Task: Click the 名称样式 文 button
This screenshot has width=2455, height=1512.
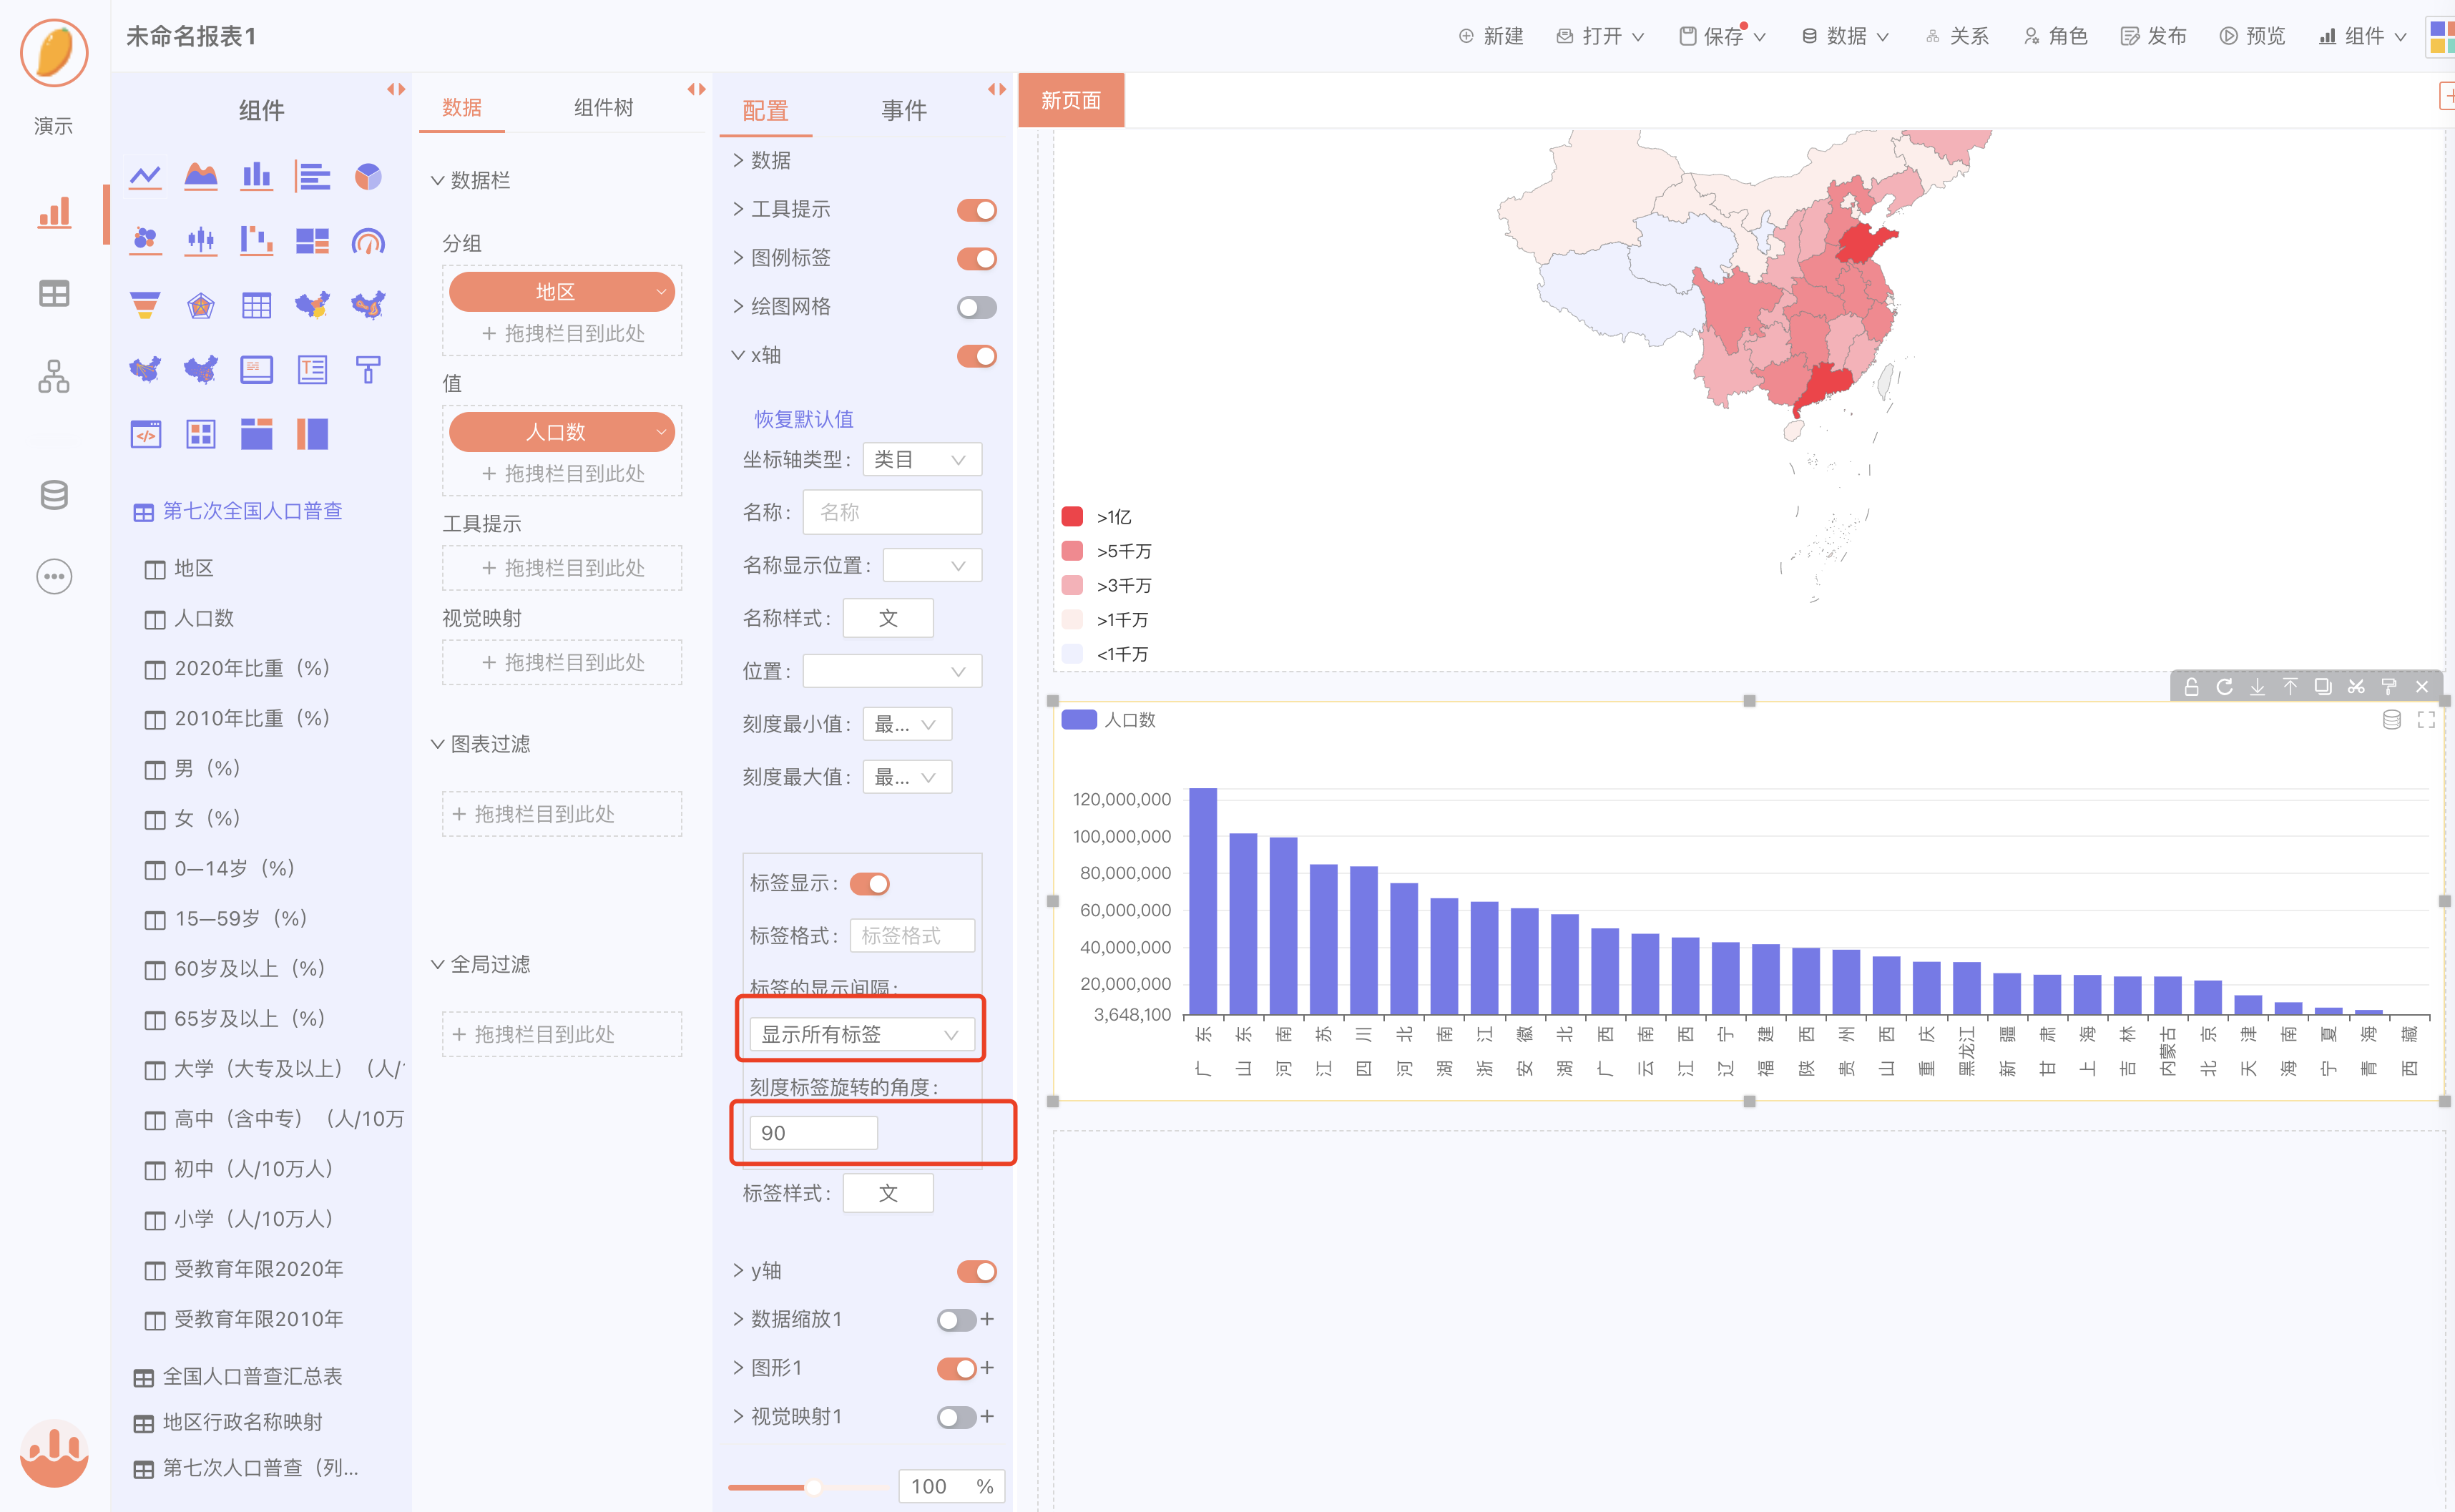Action: 888,618
